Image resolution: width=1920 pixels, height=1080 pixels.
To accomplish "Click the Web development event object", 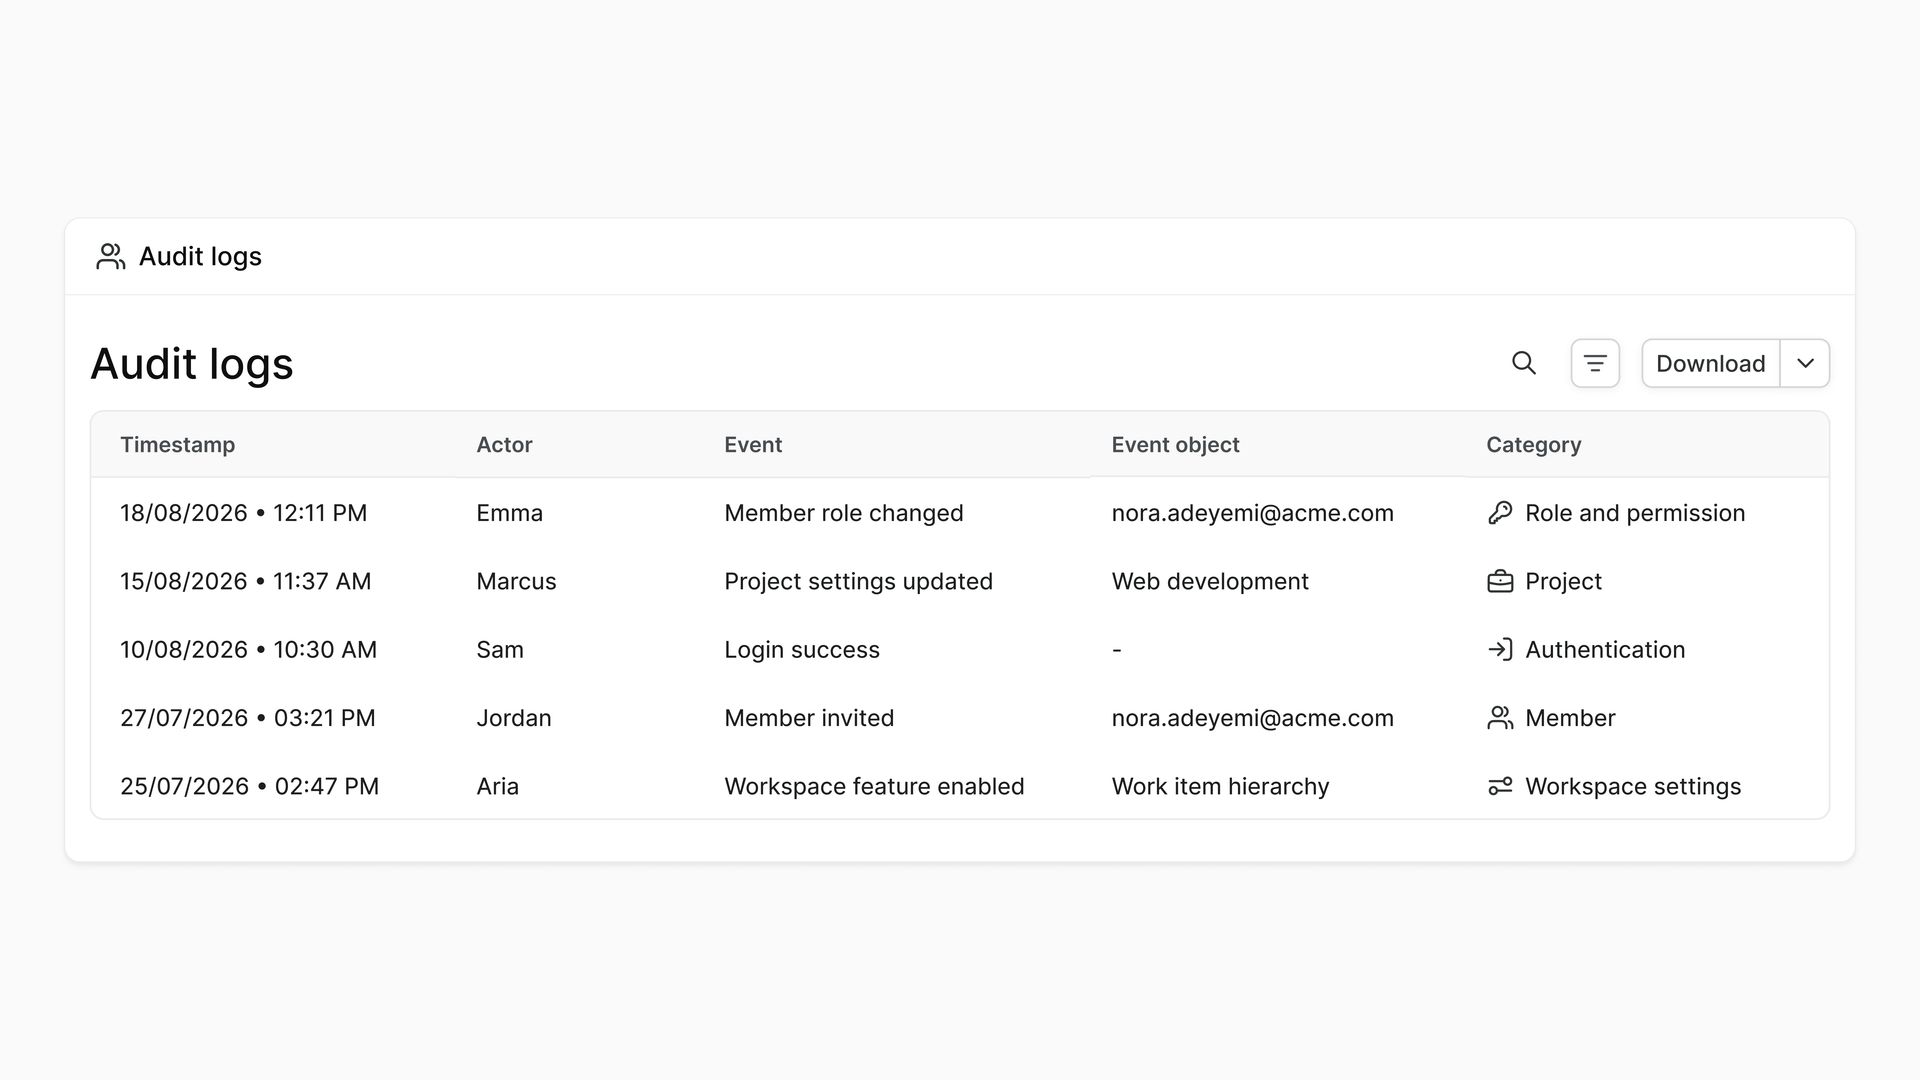I will click(1210, 581).
